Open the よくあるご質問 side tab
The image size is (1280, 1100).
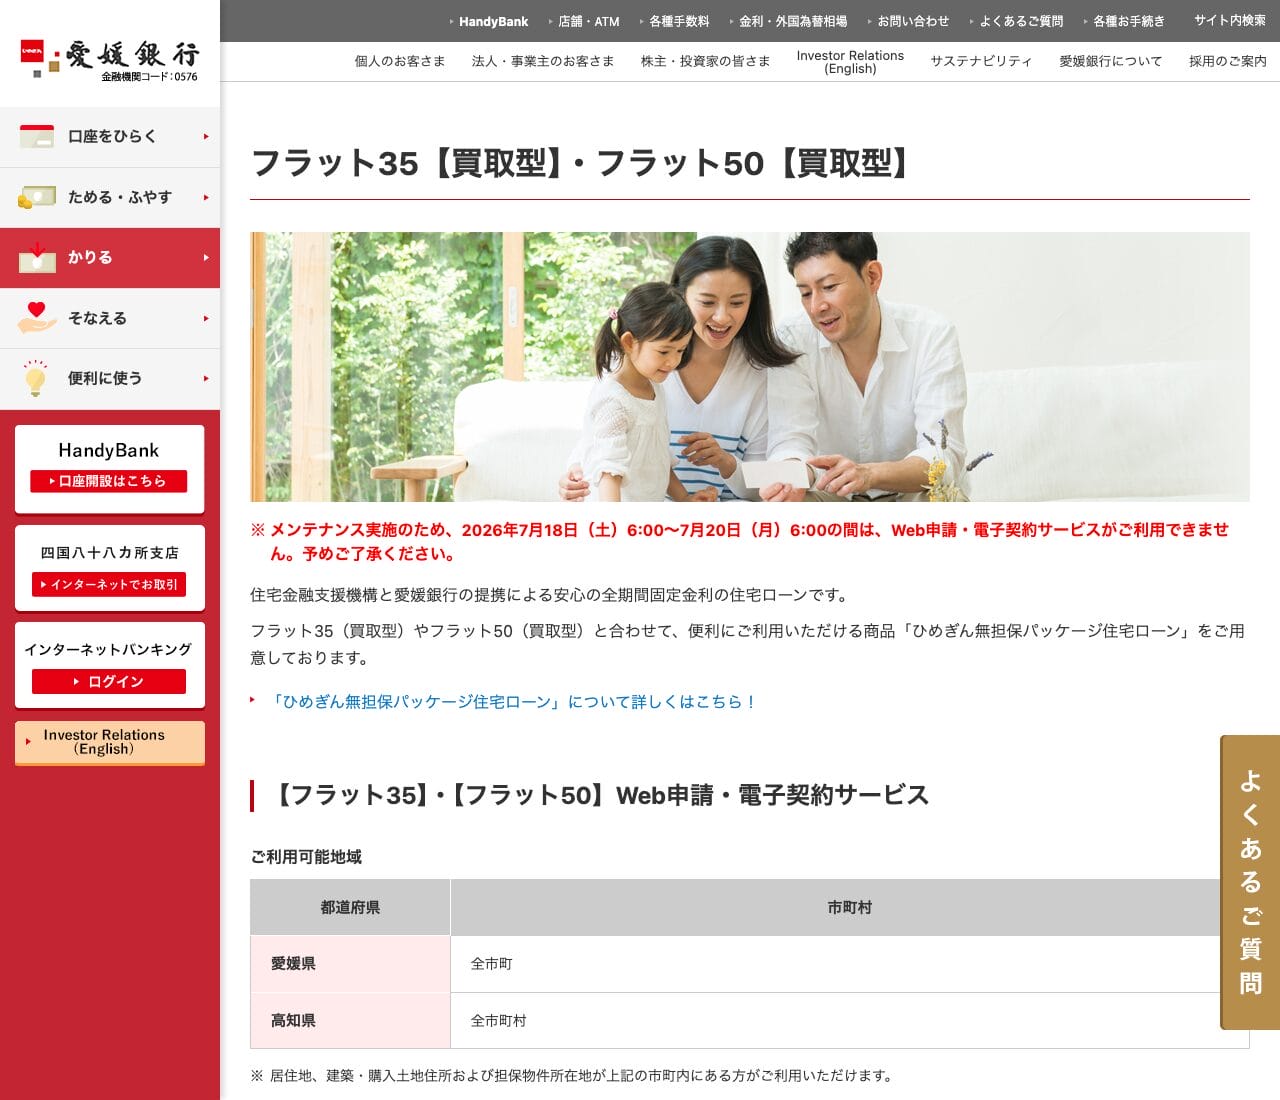click(1250, 882)
